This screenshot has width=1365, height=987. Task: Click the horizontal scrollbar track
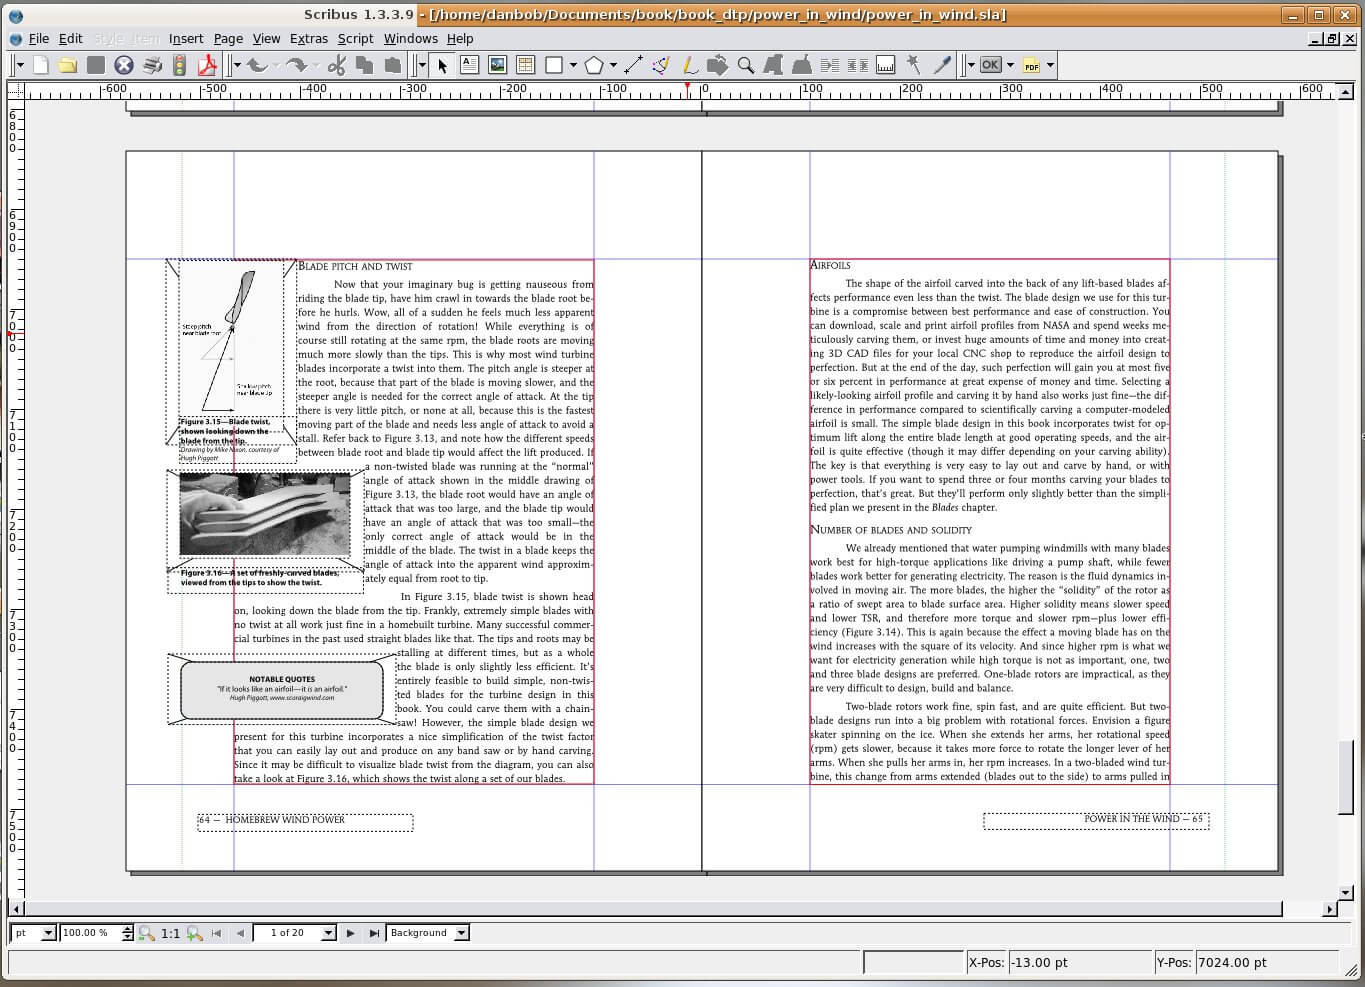point(653,909)
